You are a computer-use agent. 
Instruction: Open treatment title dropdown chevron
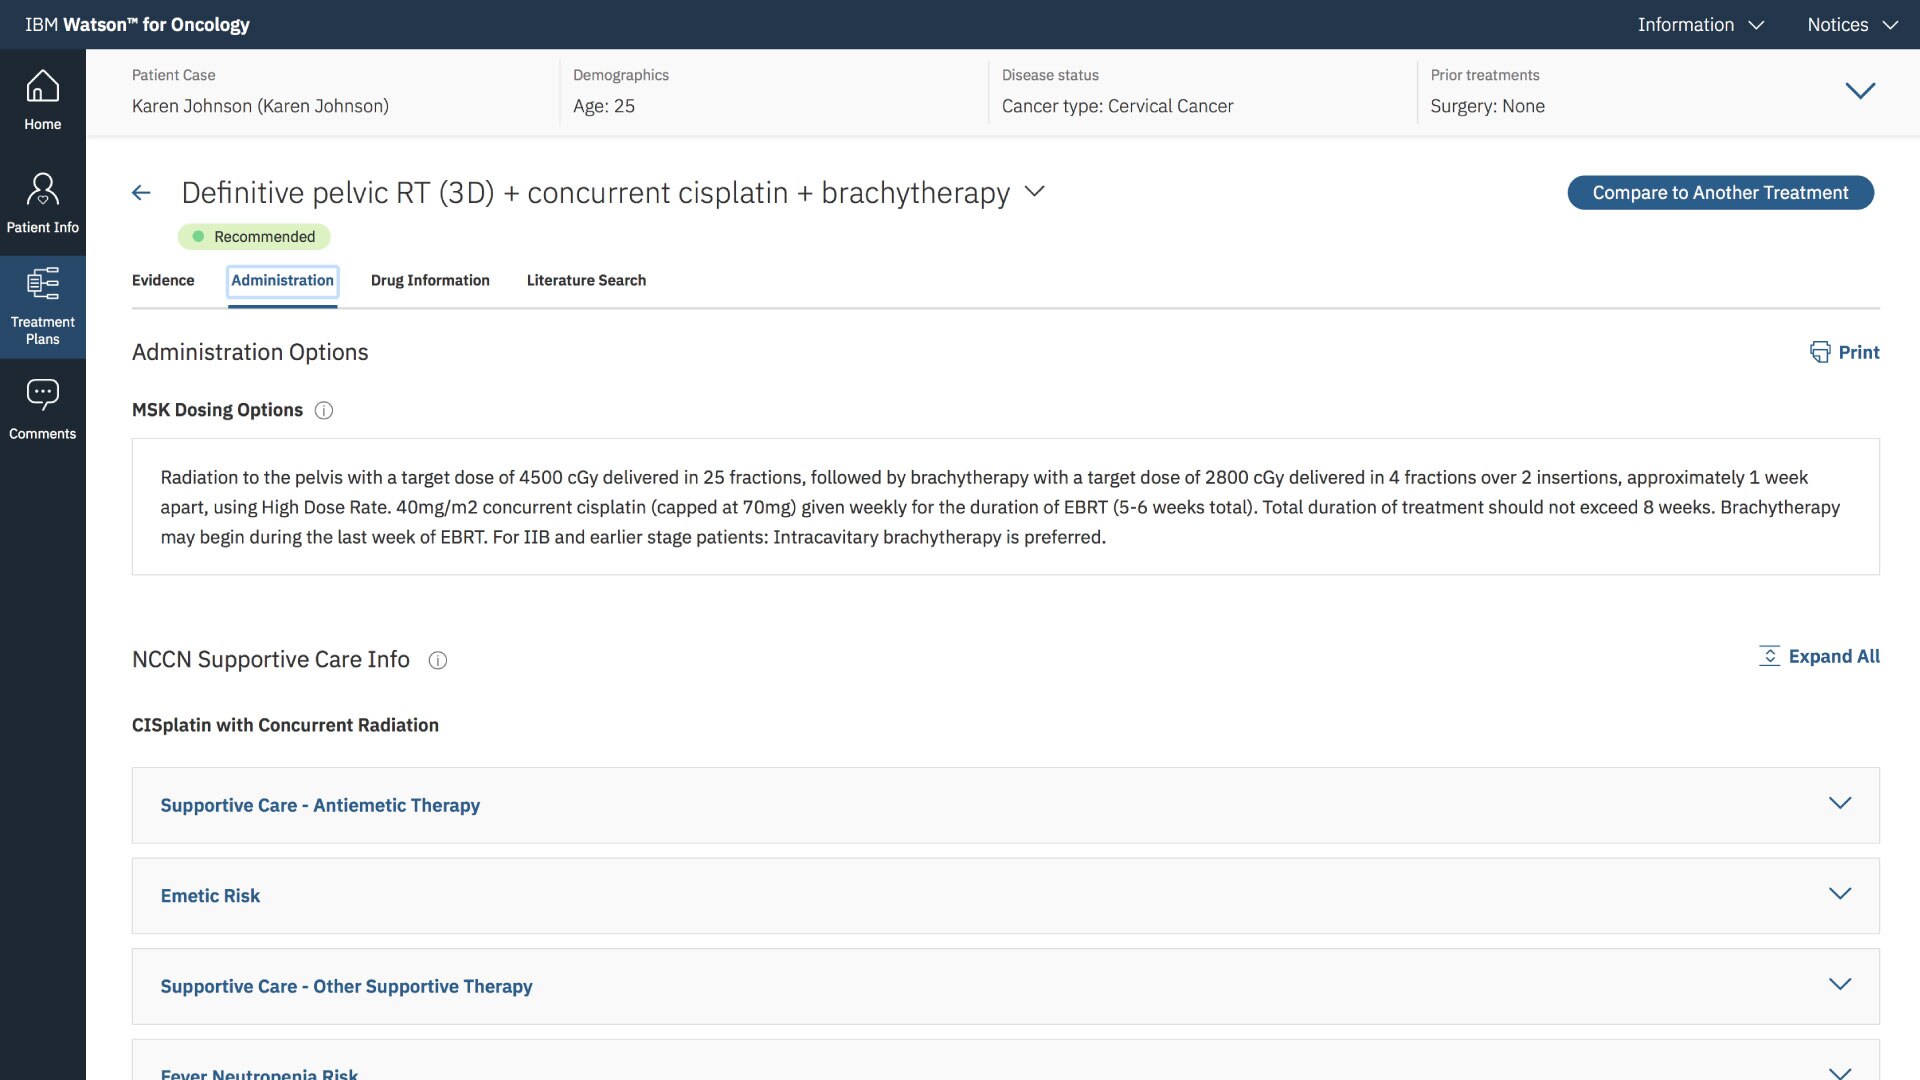pos(1035,191)
